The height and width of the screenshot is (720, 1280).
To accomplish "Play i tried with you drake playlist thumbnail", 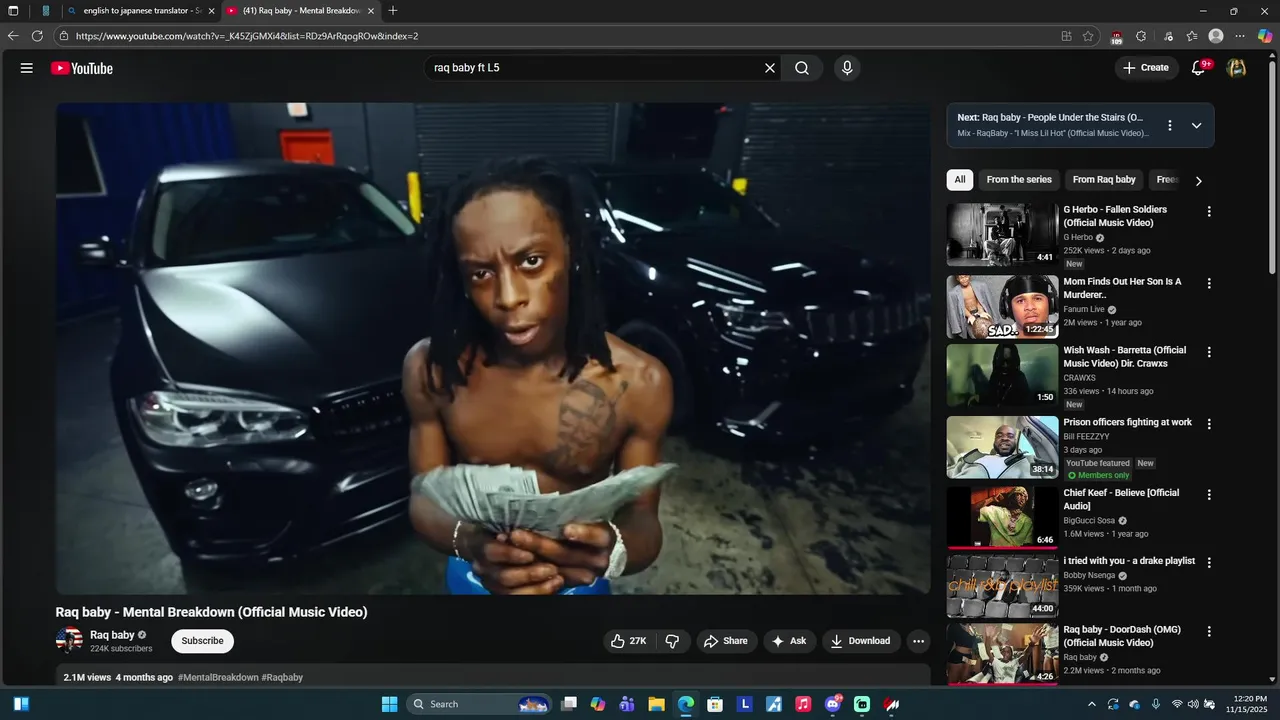I will coord(1002,586).
